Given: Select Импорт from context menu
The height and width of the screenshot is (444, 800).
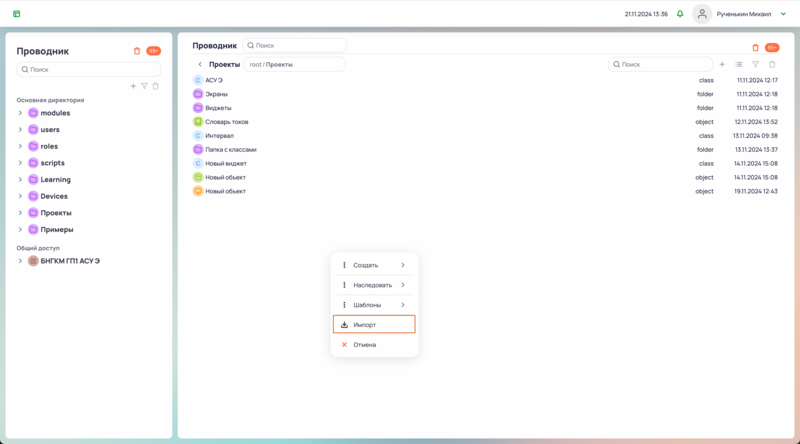Looking at the screenshot, I should pos(374,325).
